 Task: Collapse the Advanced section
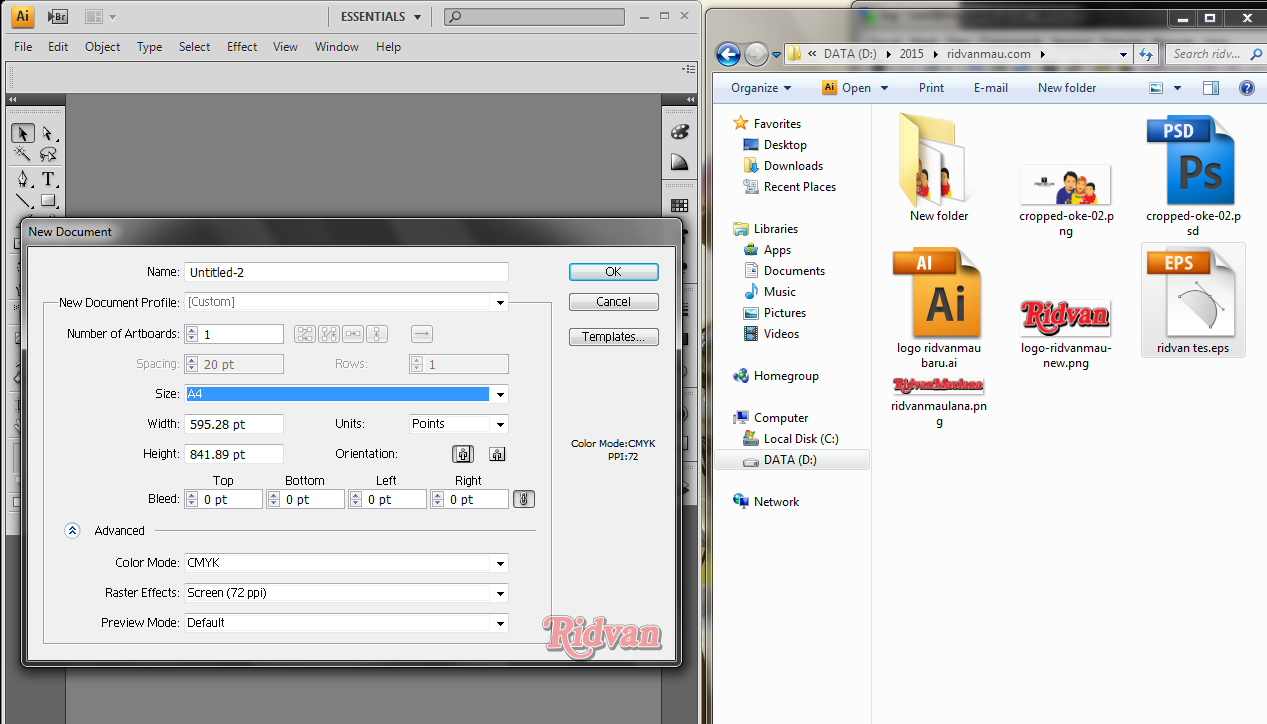click(x=71, y=530)
